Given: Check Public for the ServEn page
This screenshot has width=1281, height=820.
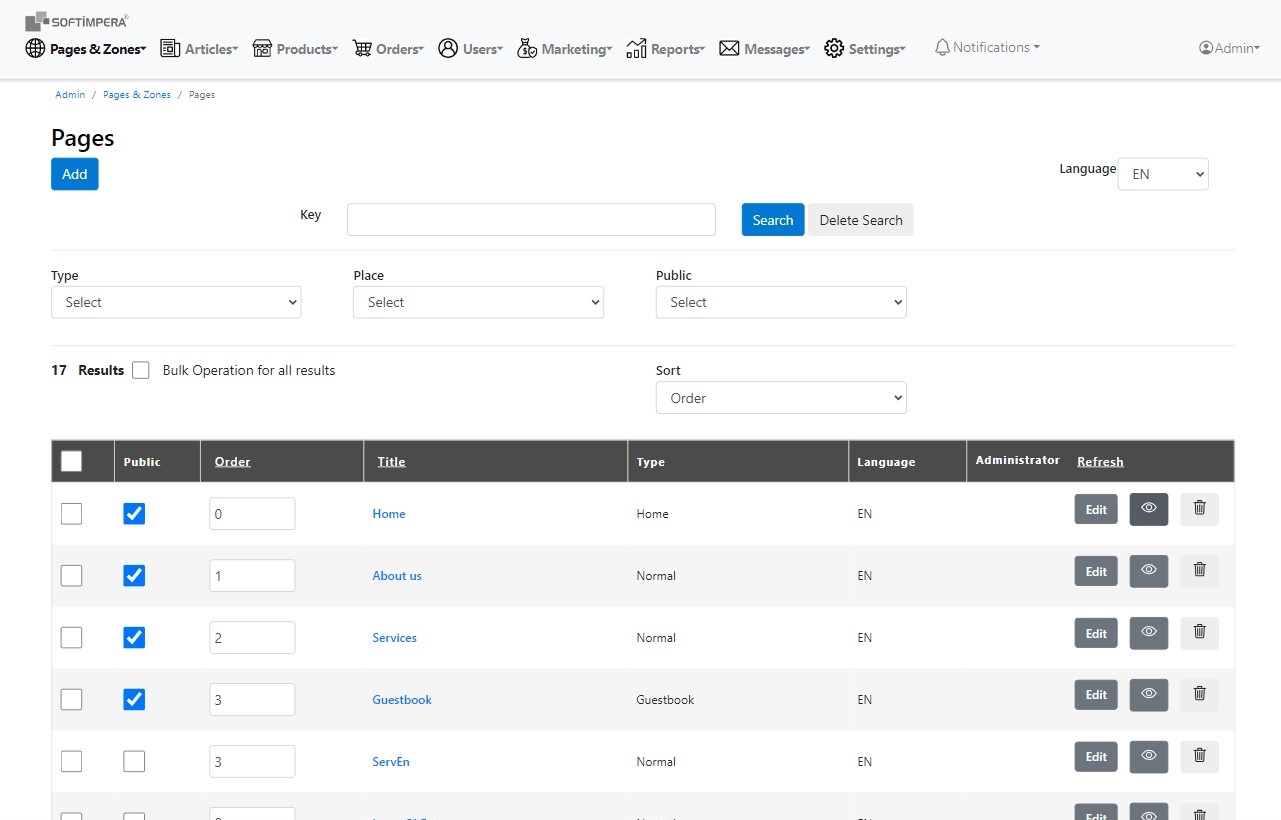Looking at the screenshot, I should pos(134,762).
